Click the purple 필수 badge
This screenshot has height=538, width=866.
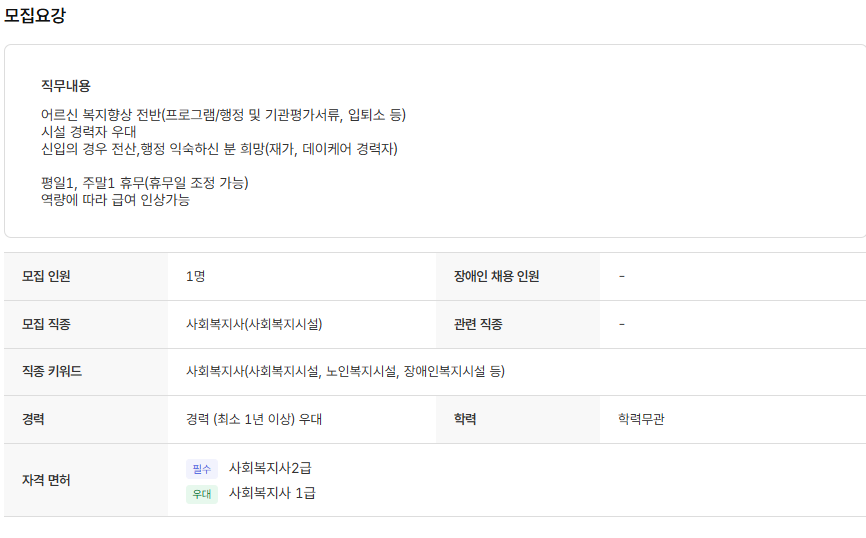point(201,468)
